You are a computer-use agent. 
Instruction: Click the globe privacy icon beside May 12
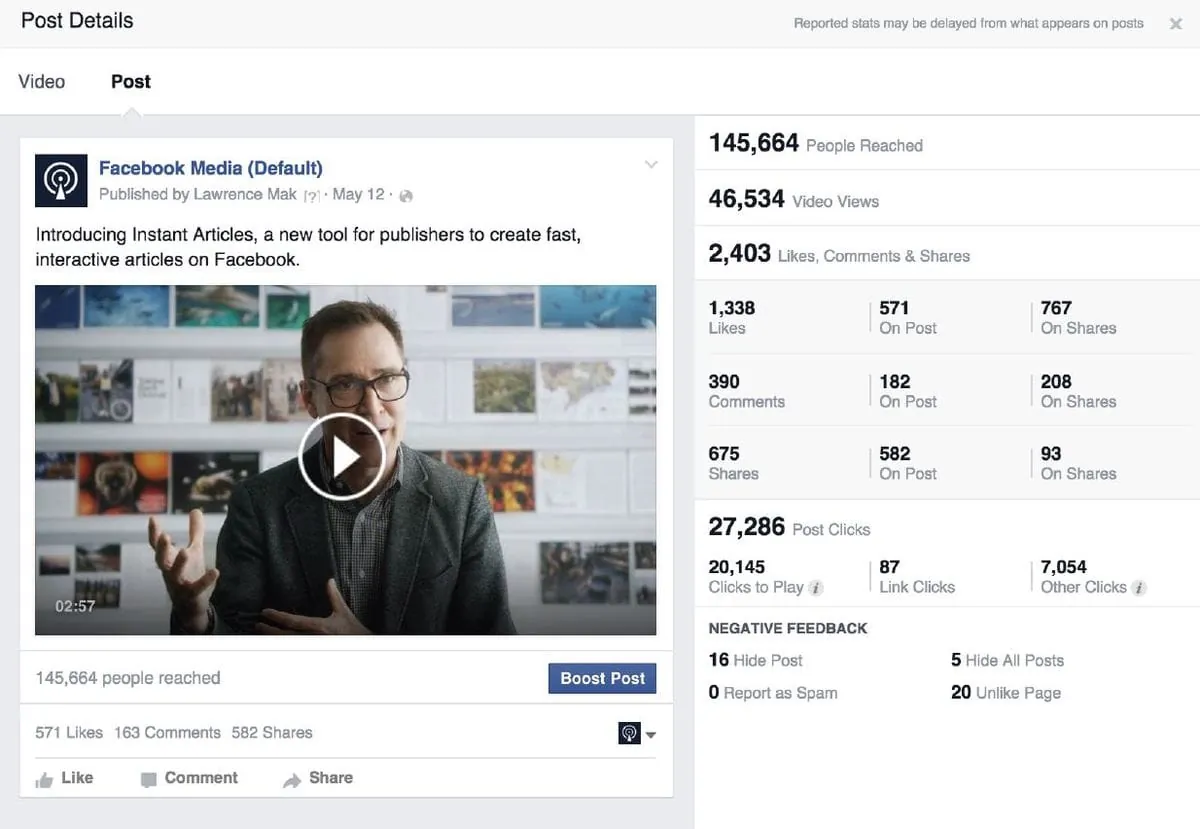[405, 195]
